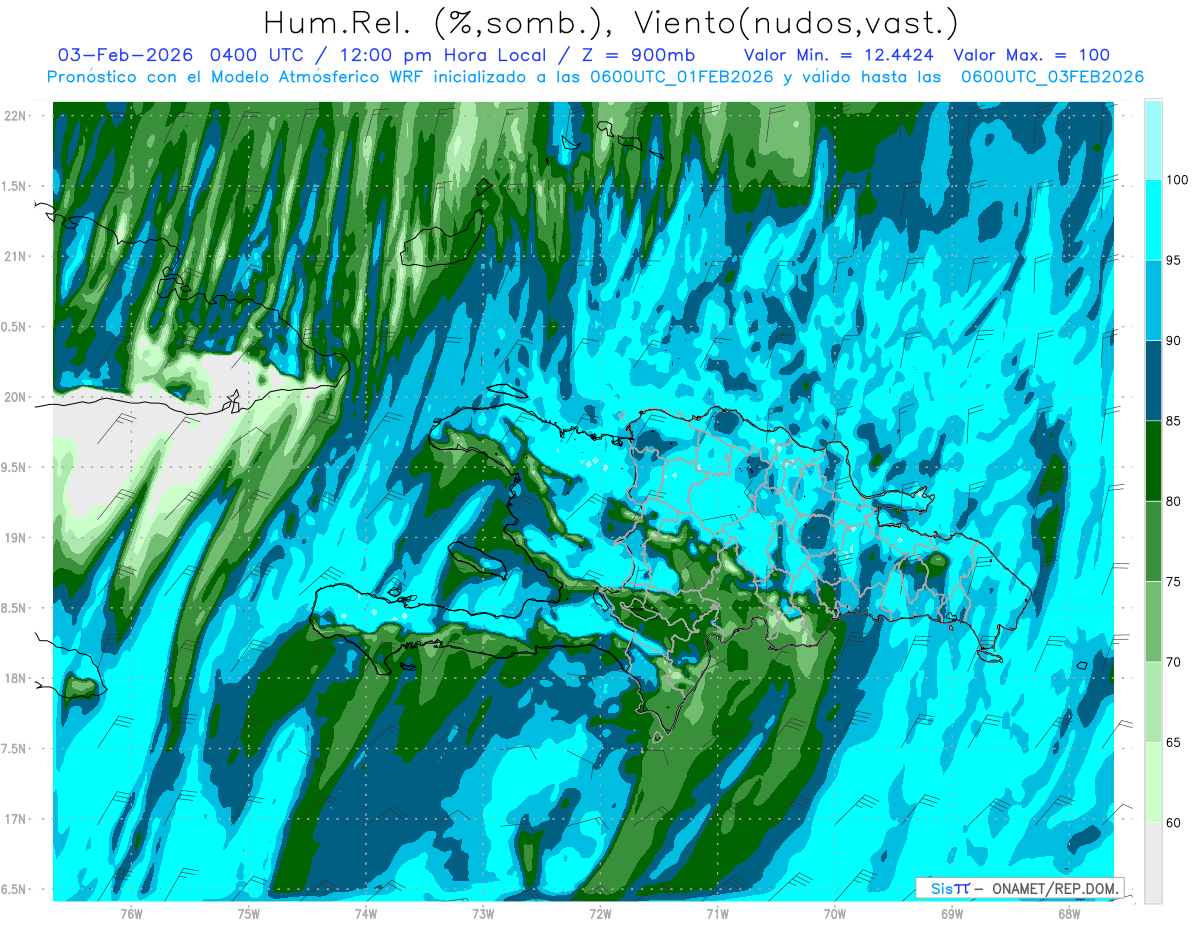Click the '74W' longitude label

366,913
